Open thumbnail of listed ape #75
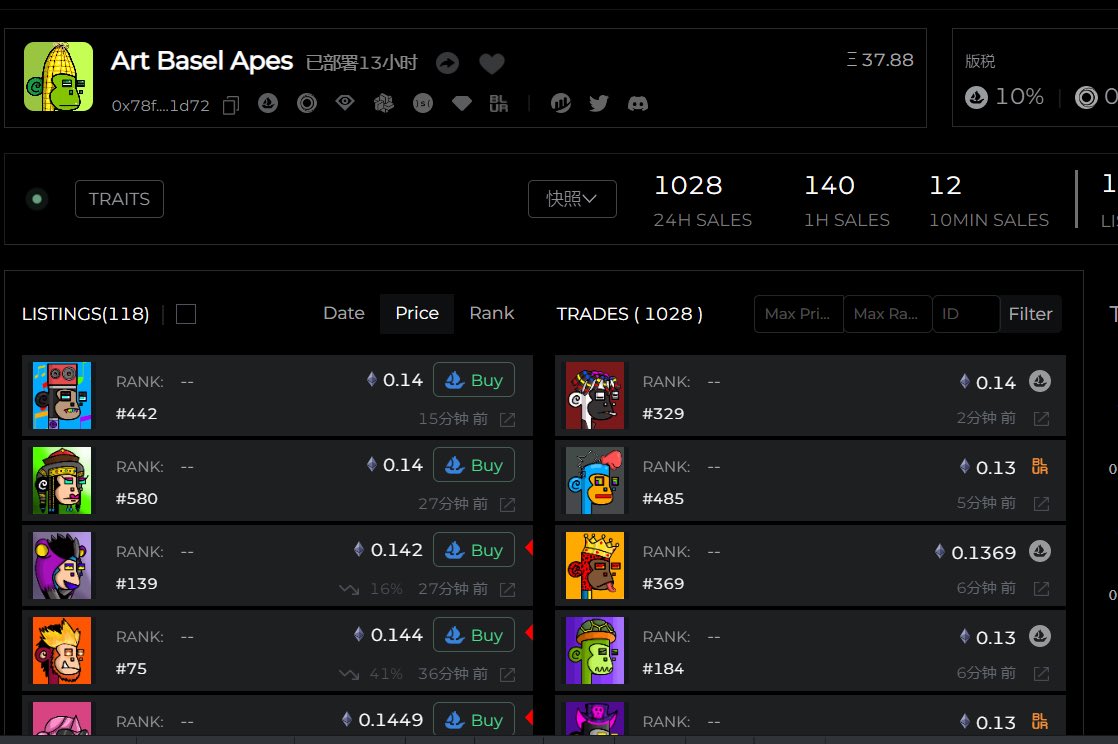The image size is (1118, 744). pyautogui.click(x=62, y=650)
